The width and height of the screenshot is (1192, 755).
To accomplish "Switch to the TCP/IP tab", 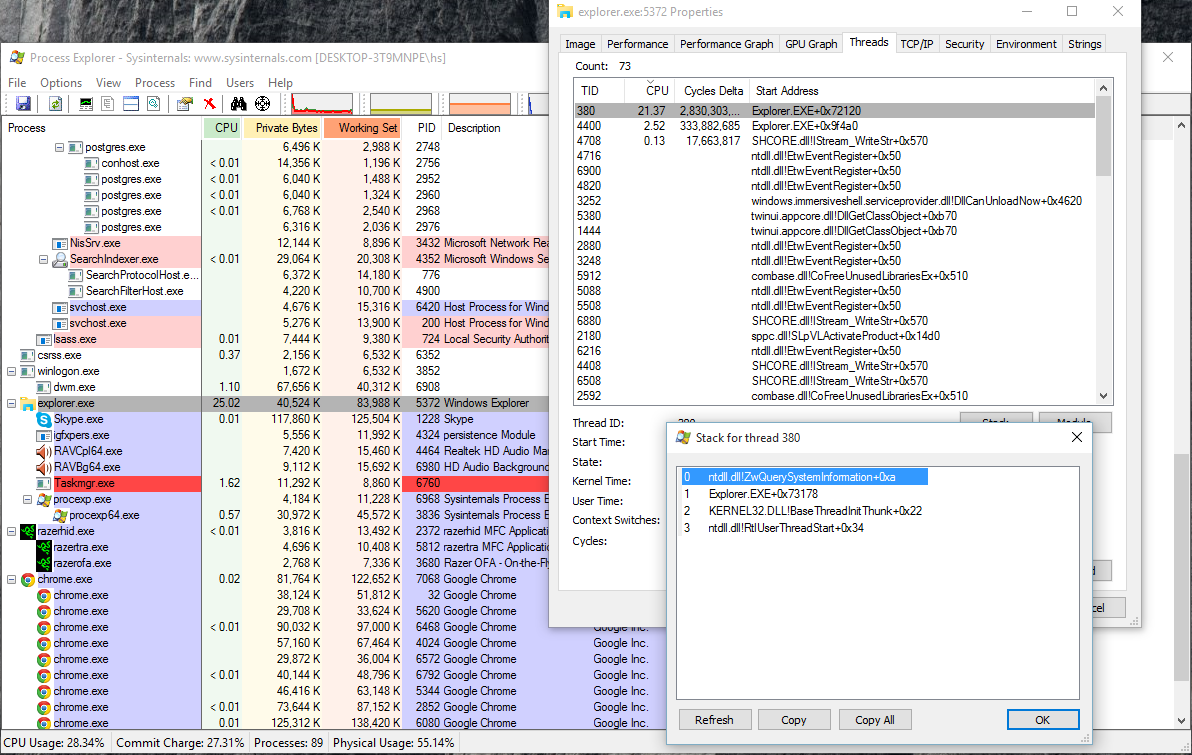I will [917, 44].
